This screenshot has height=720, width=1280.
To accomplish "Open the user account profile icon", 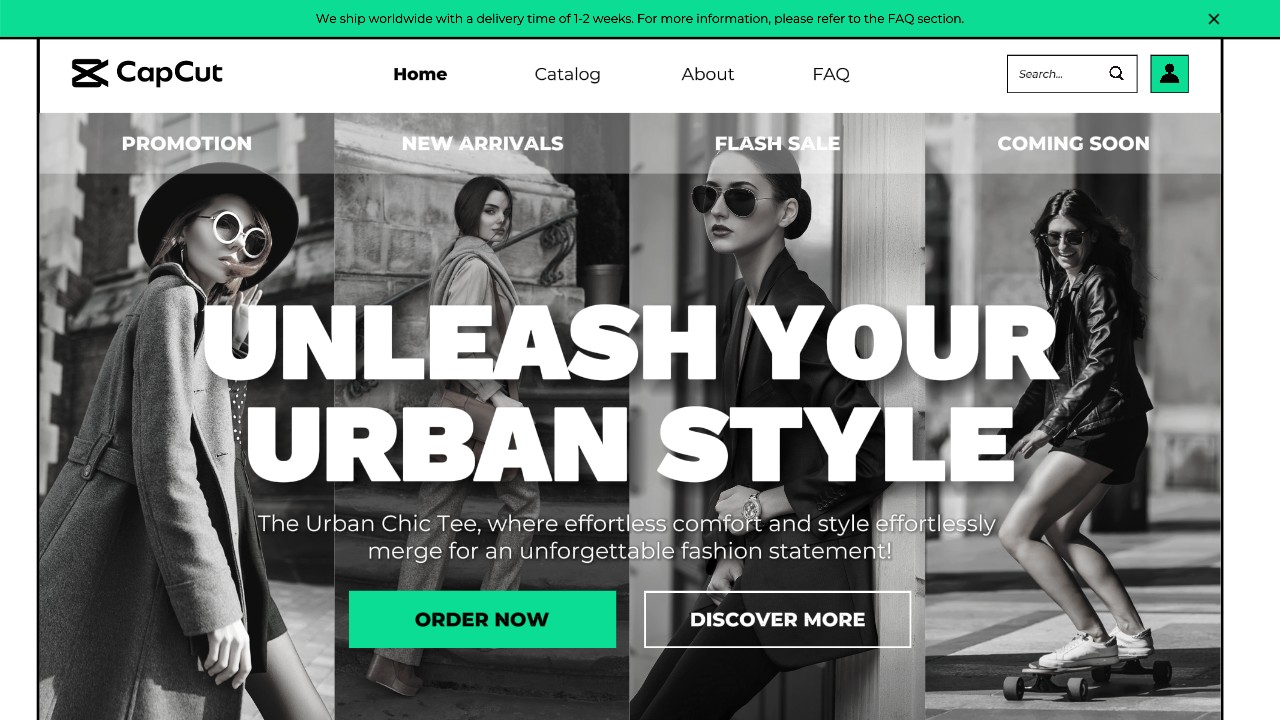I will point(1169,74).
